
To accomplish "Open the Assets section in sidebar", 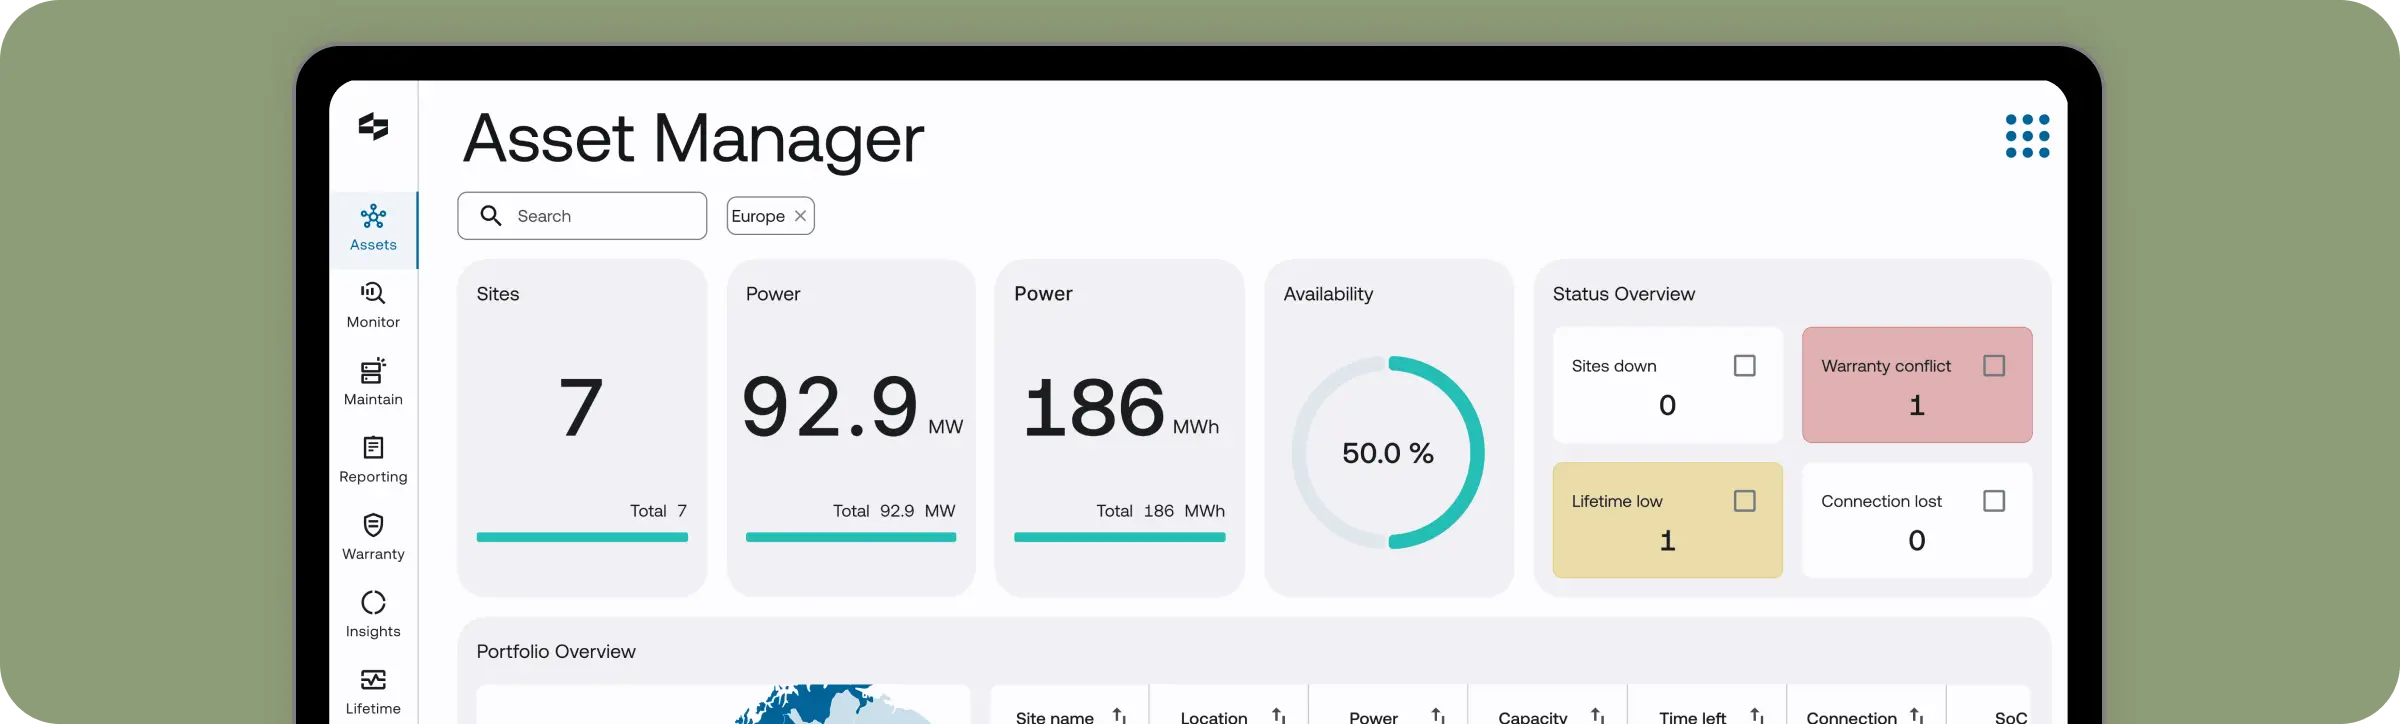I will click(373, 229).
